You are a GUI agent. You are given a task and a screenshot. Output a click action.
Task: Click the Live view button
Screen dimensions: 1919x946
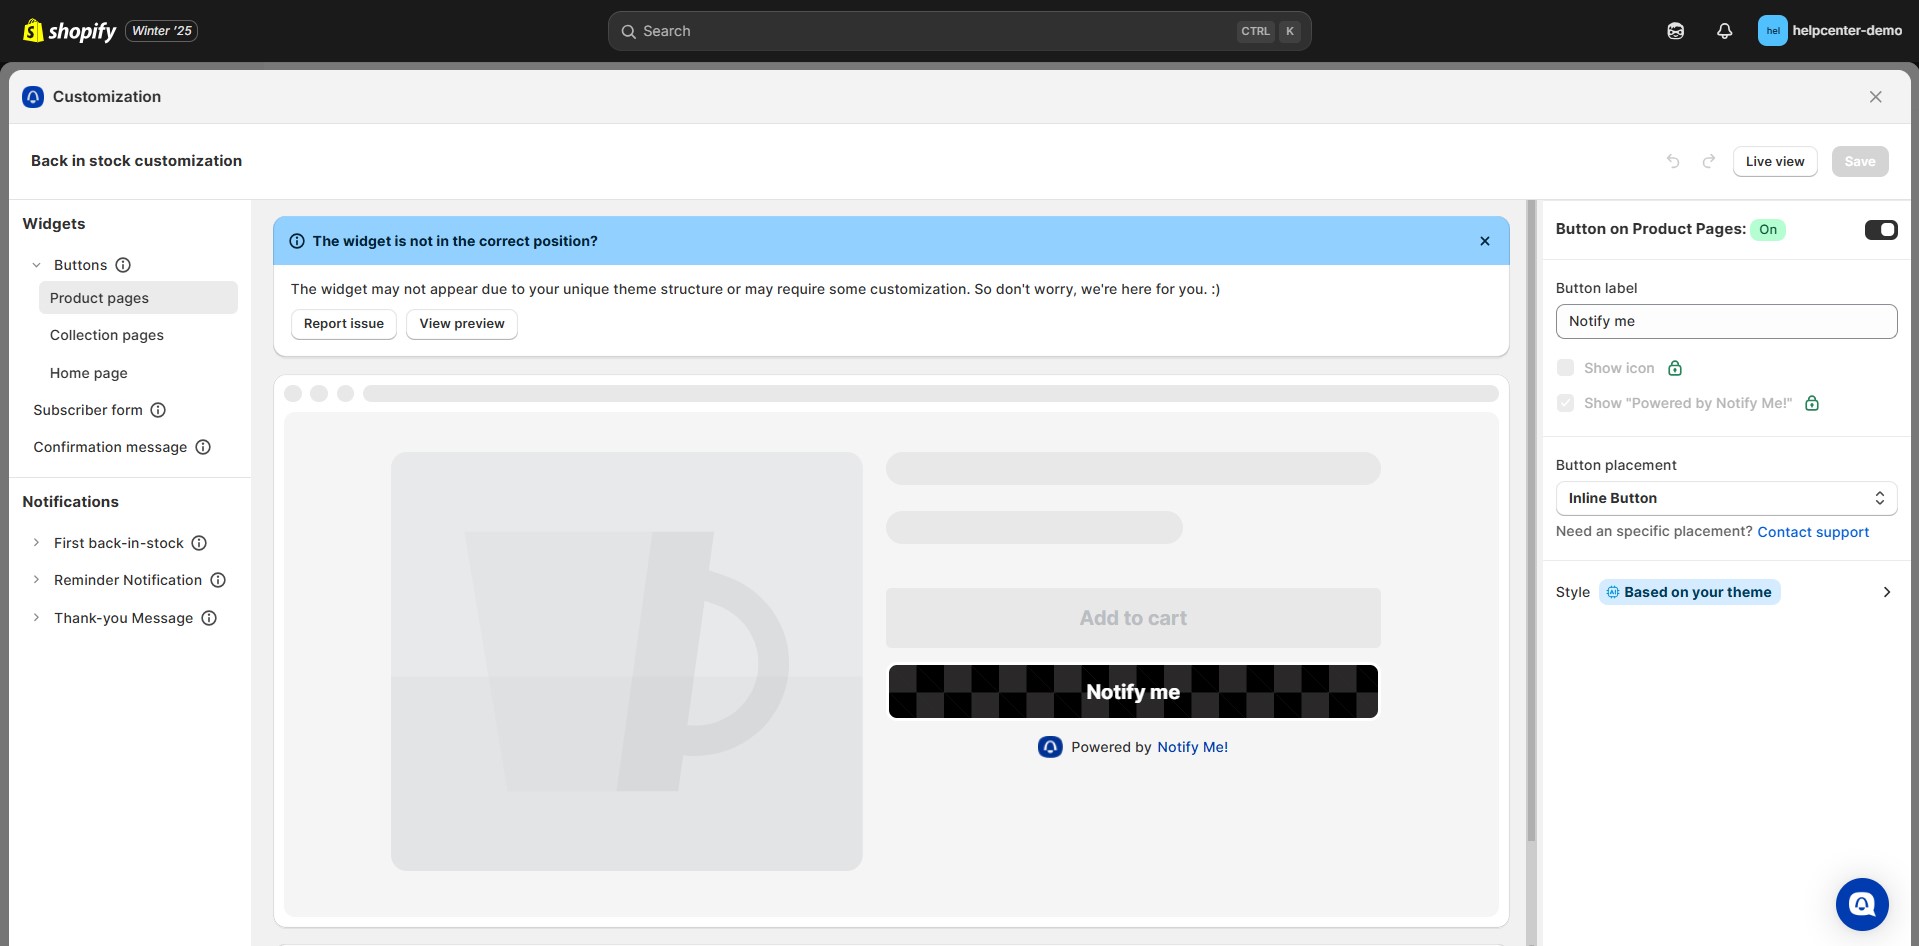(x=1774, y=161)
